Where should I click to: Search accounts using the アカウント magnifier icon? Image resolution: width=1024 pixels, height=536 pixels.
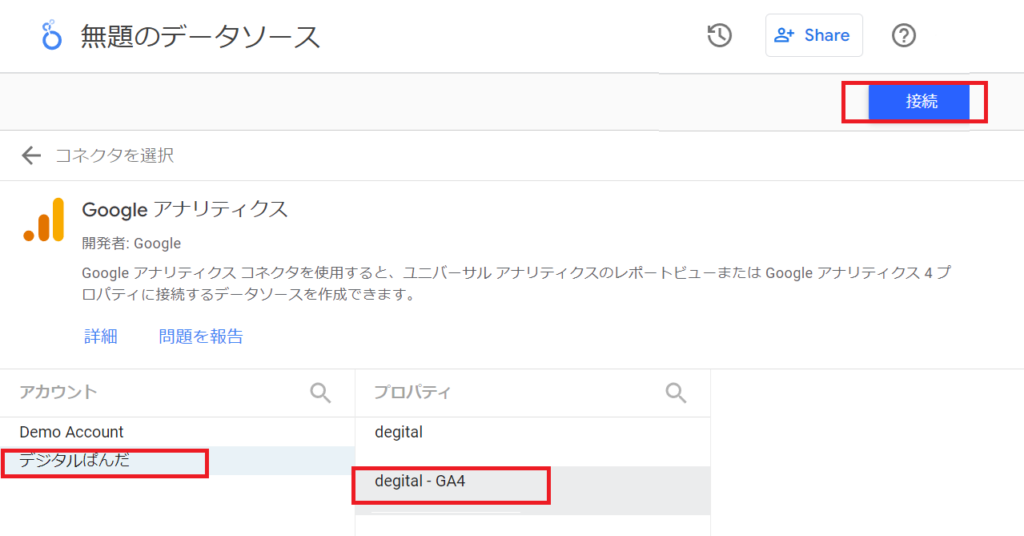click(x=320, y=392)
